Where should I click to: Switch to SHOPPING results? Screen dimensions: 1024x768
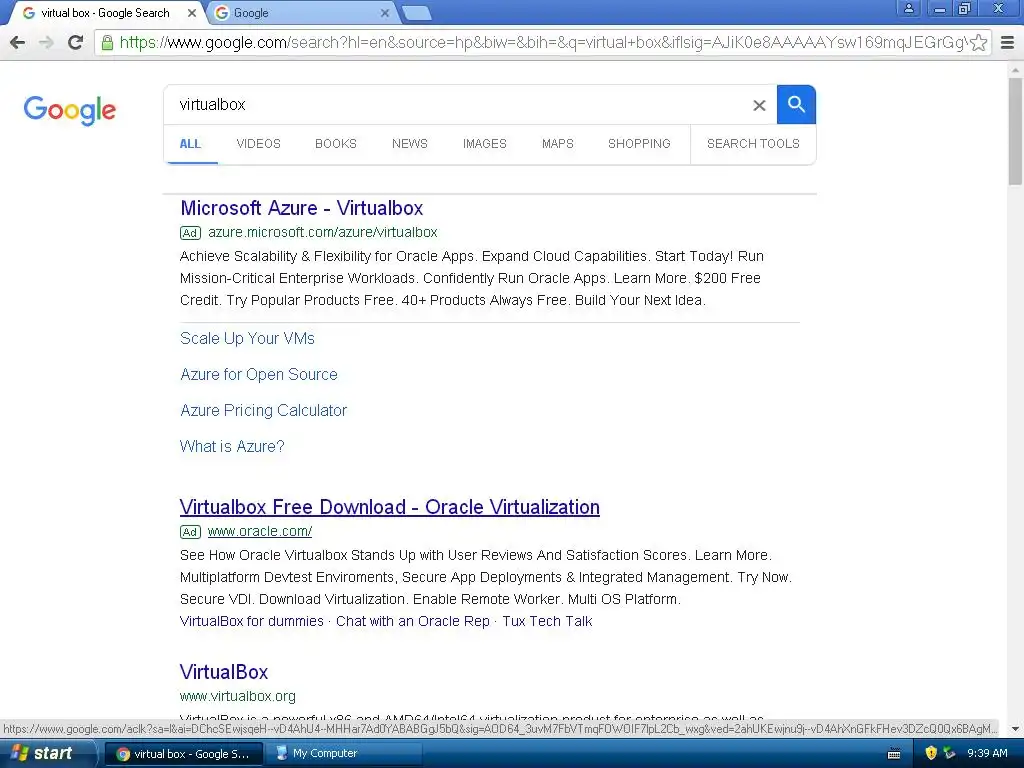pos(639,144)
